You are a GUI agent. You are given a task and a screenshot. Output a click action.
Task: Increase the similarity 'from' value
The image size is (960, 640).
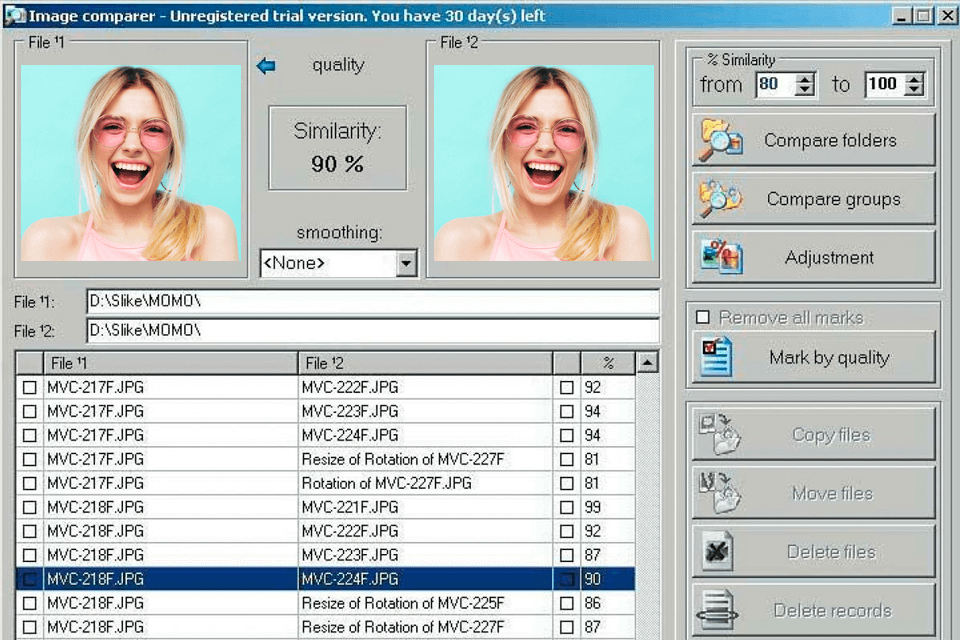pyautogui.click(x=806, y=78)
